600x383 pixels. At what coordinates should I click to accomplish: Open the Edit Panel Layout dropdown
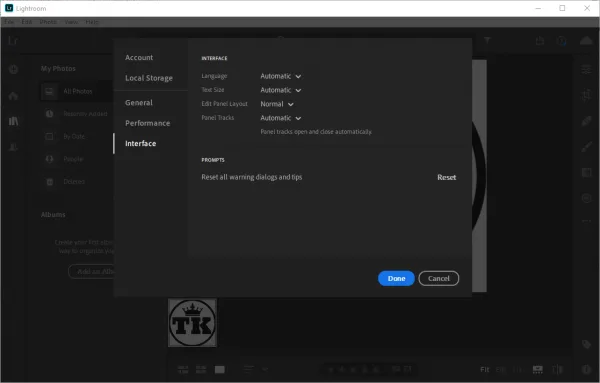tap(277, 104)
